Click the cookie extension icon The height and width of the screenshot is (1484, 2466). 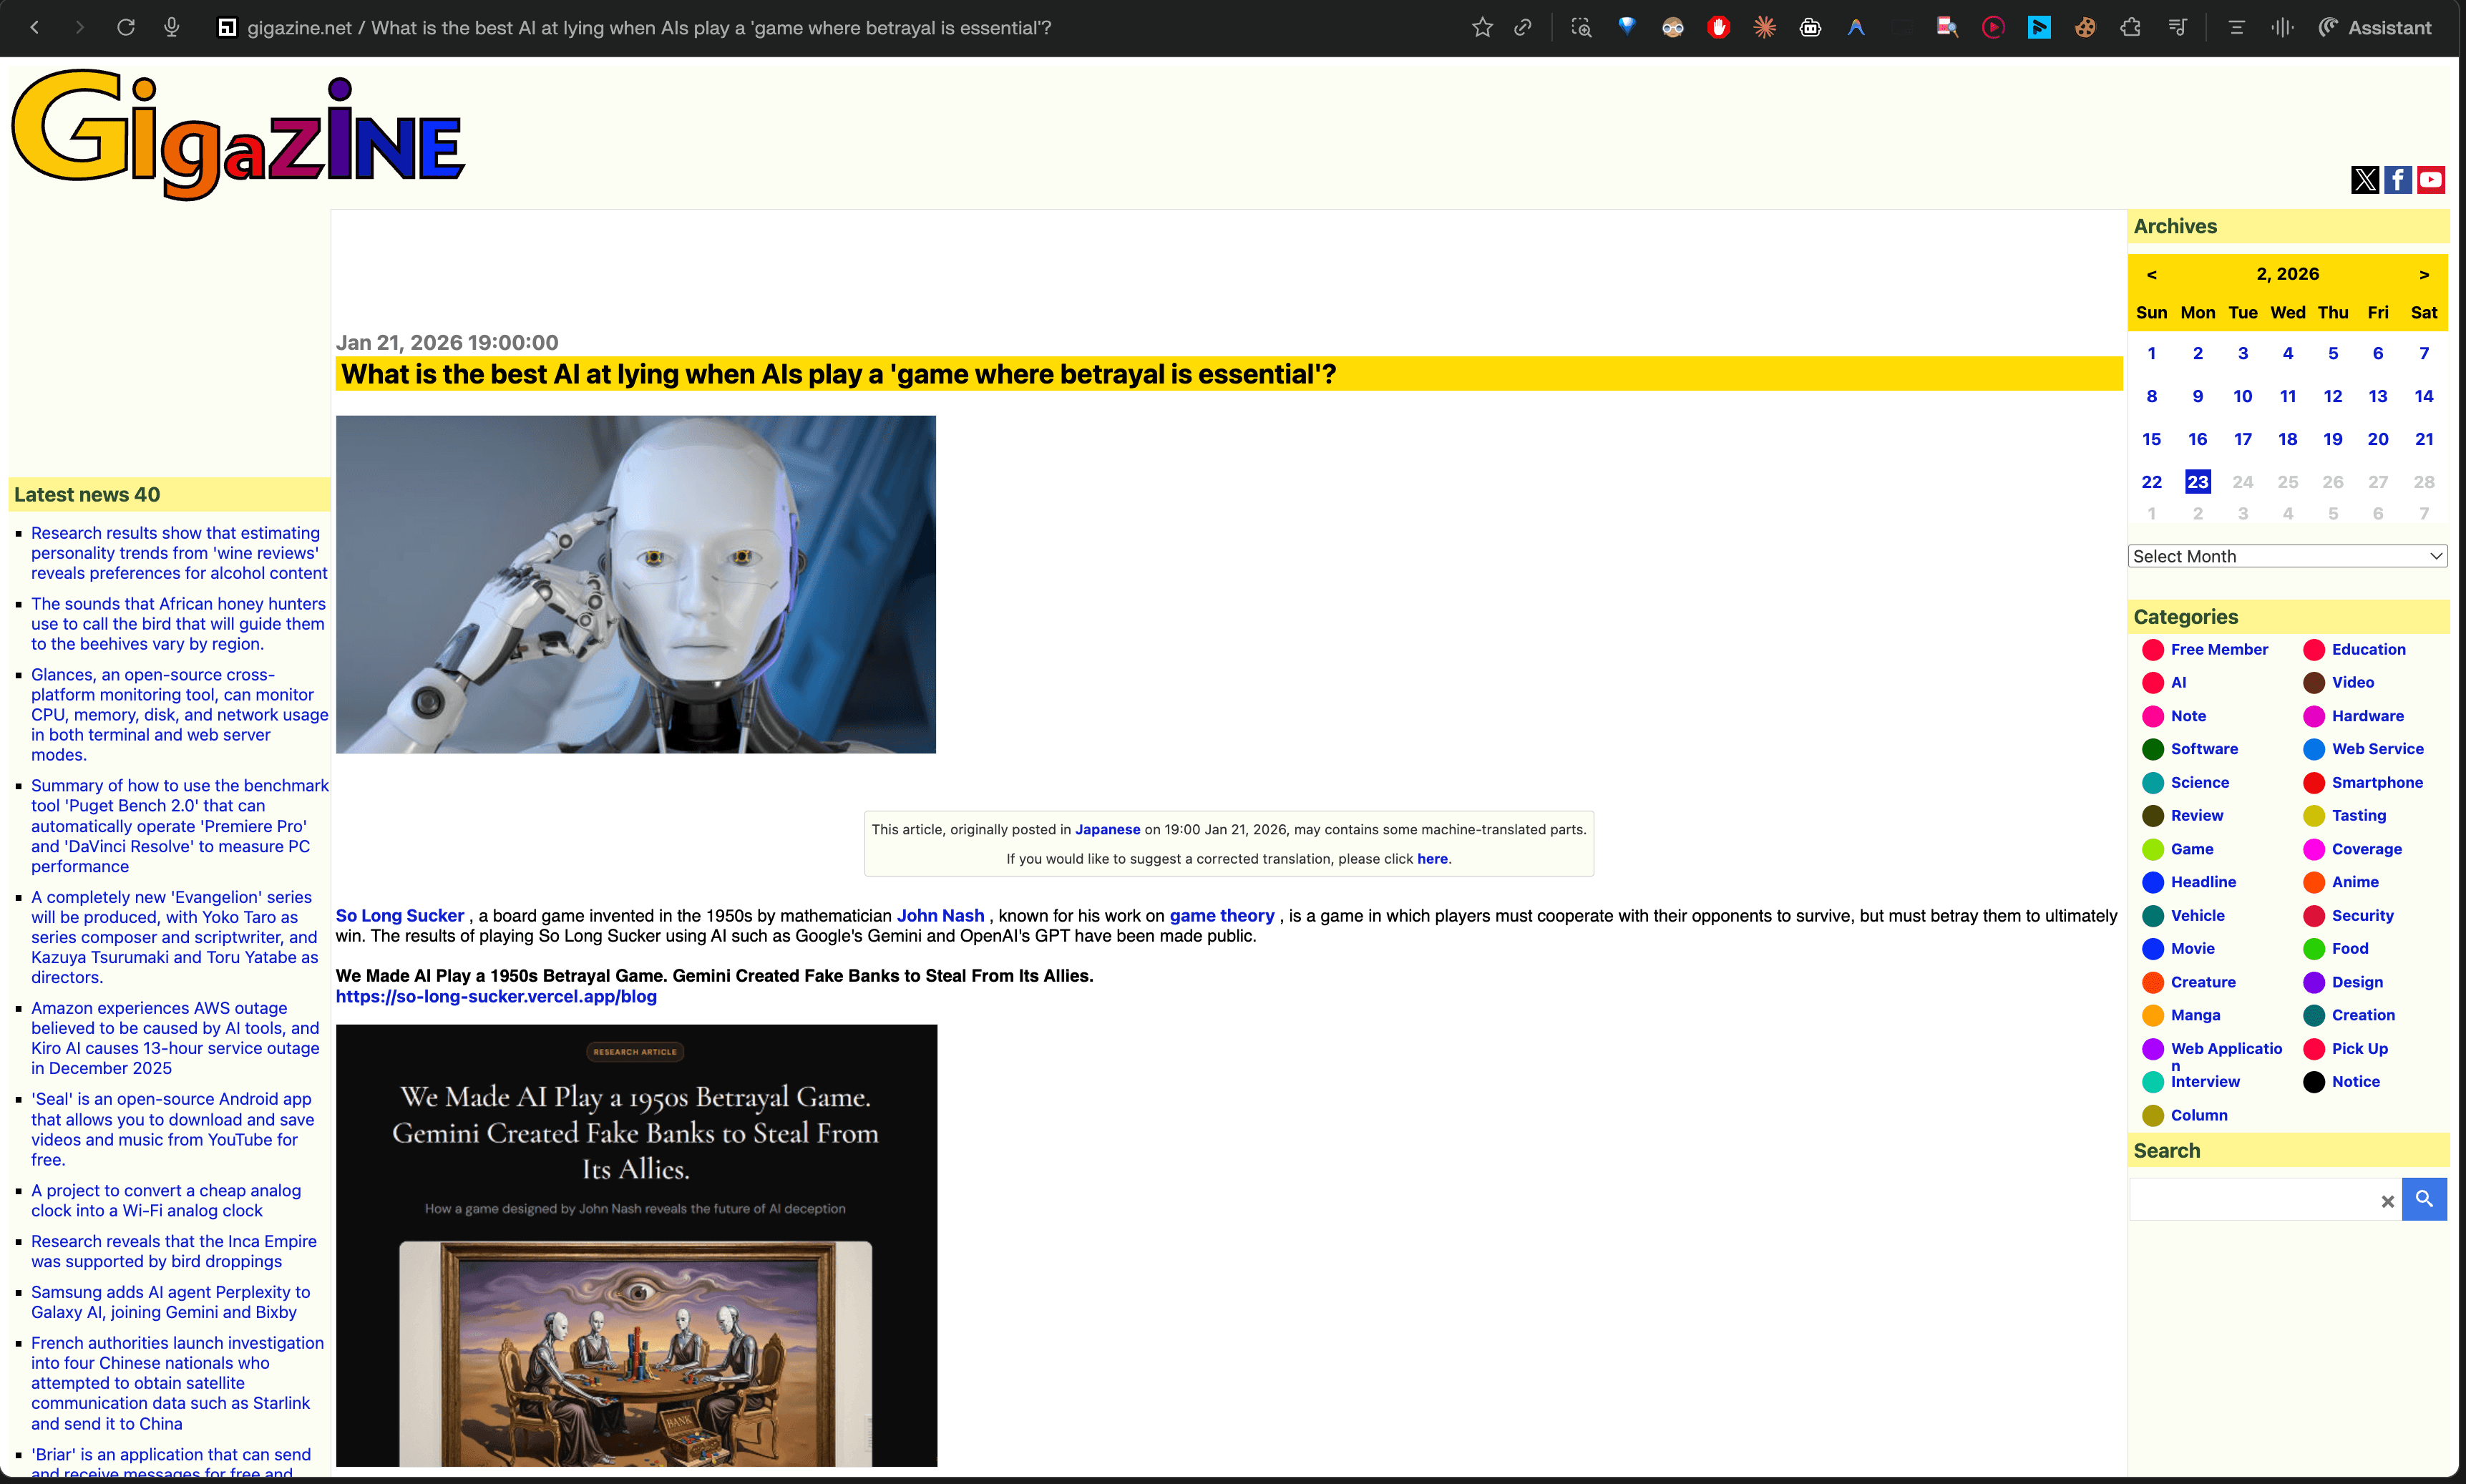2084,28
